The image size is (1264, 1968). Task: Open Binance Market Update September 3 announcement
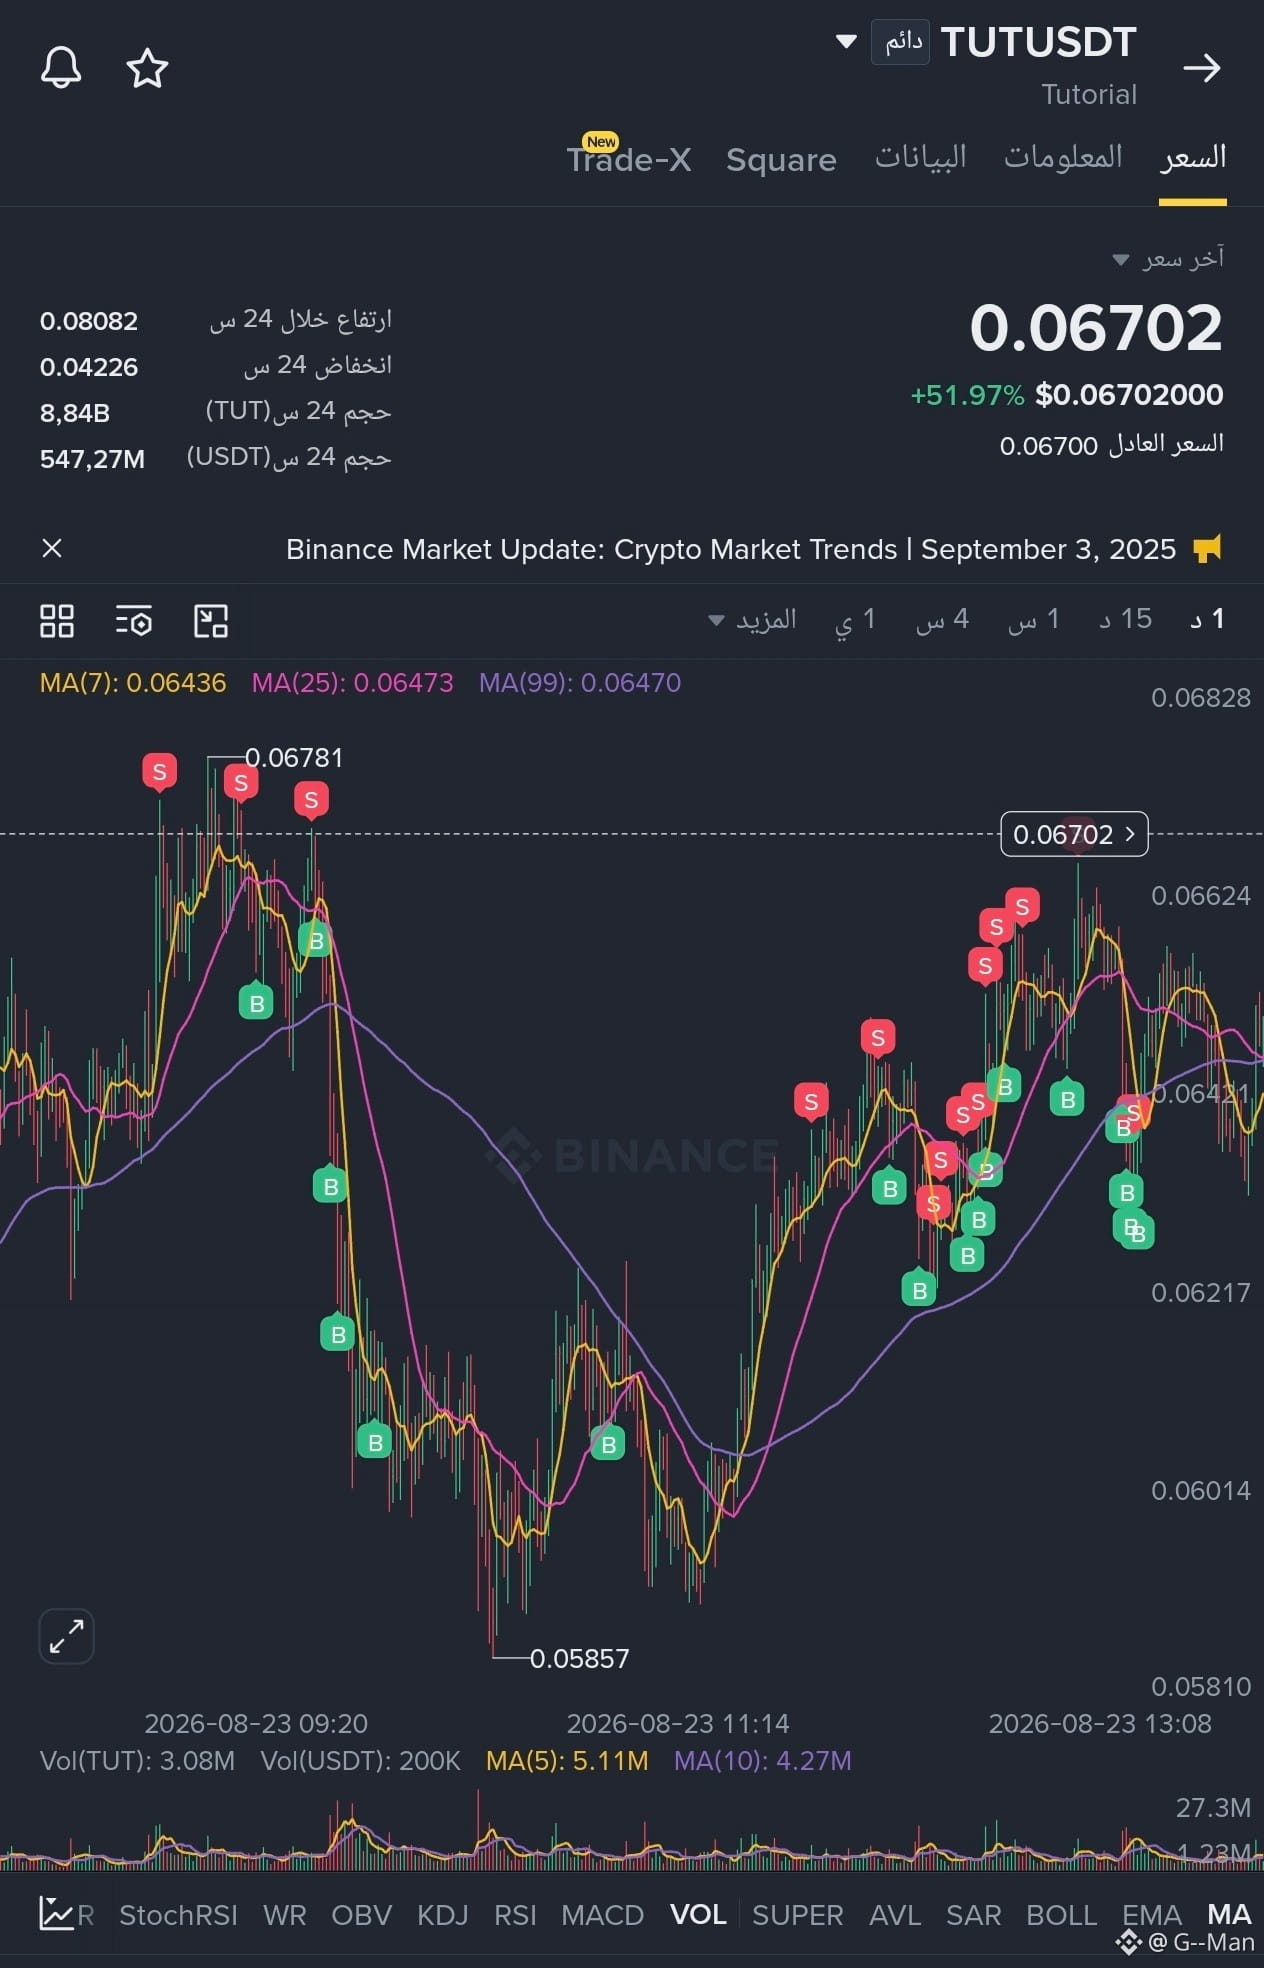coord(731,549)
